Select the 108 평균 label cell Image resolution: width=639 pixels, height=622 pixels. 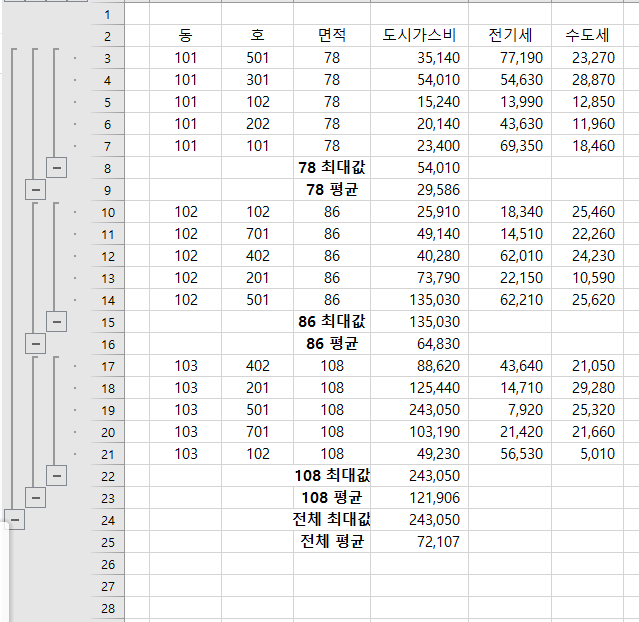[x=332, y=498]
